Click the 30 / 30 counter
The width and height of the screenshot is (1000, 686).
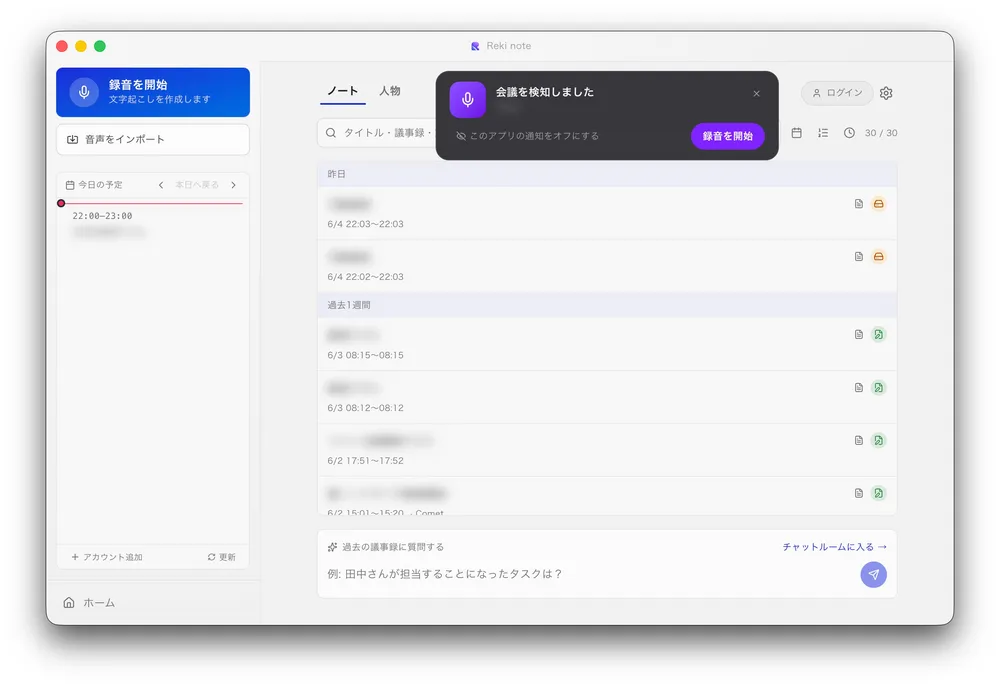(x=881, y=133)
